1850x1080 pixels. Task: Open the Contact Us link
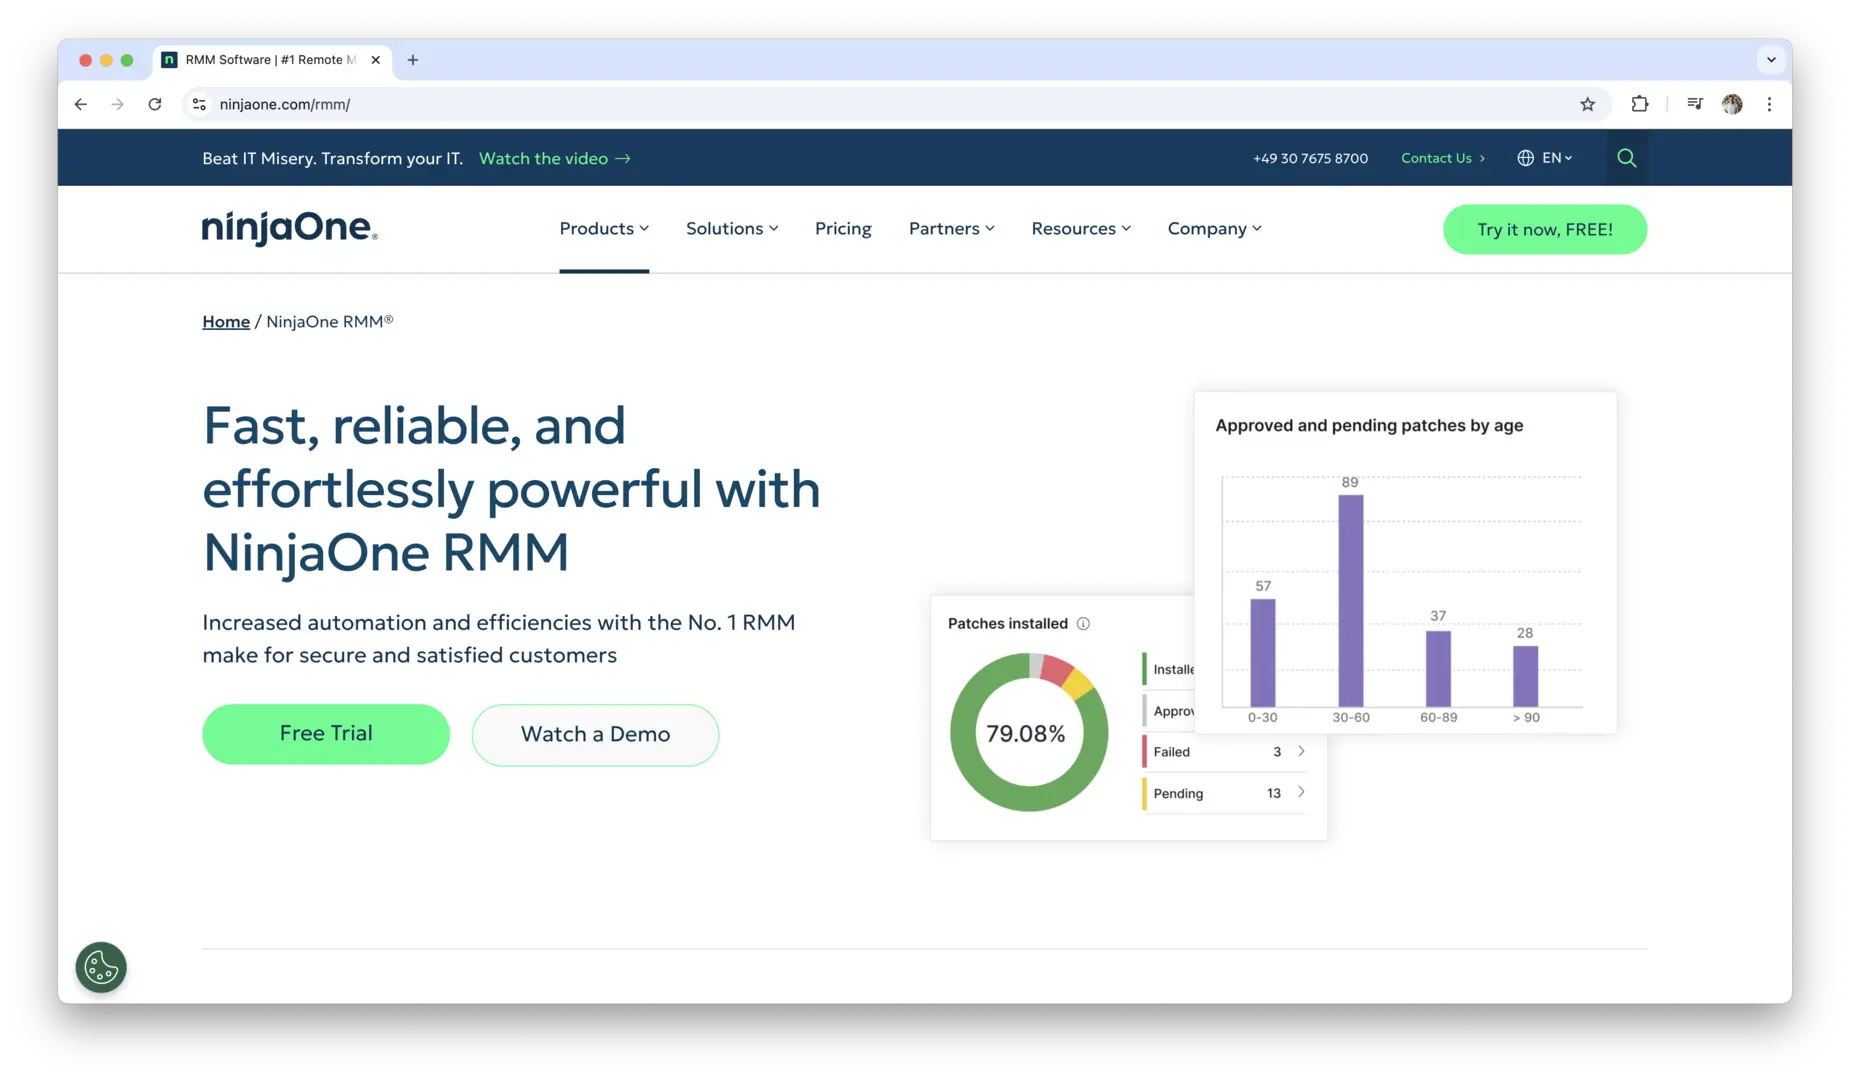1443,158
